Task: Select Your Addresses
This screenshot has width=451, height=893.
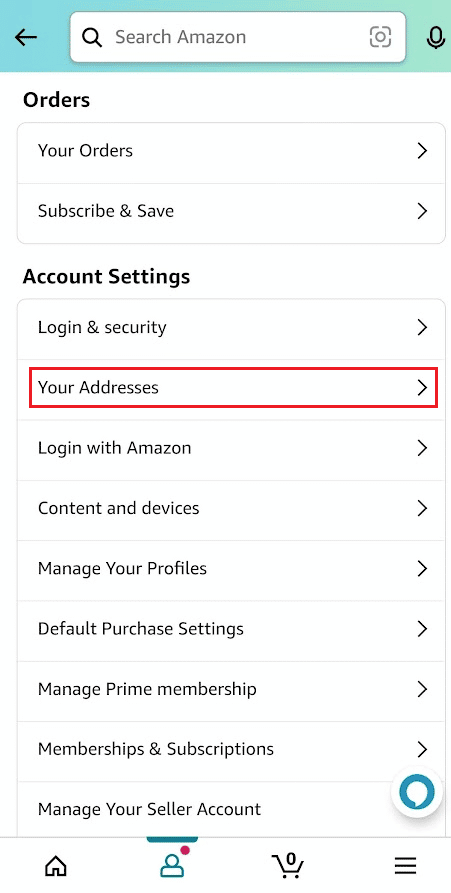Action: tap(231, 390)
